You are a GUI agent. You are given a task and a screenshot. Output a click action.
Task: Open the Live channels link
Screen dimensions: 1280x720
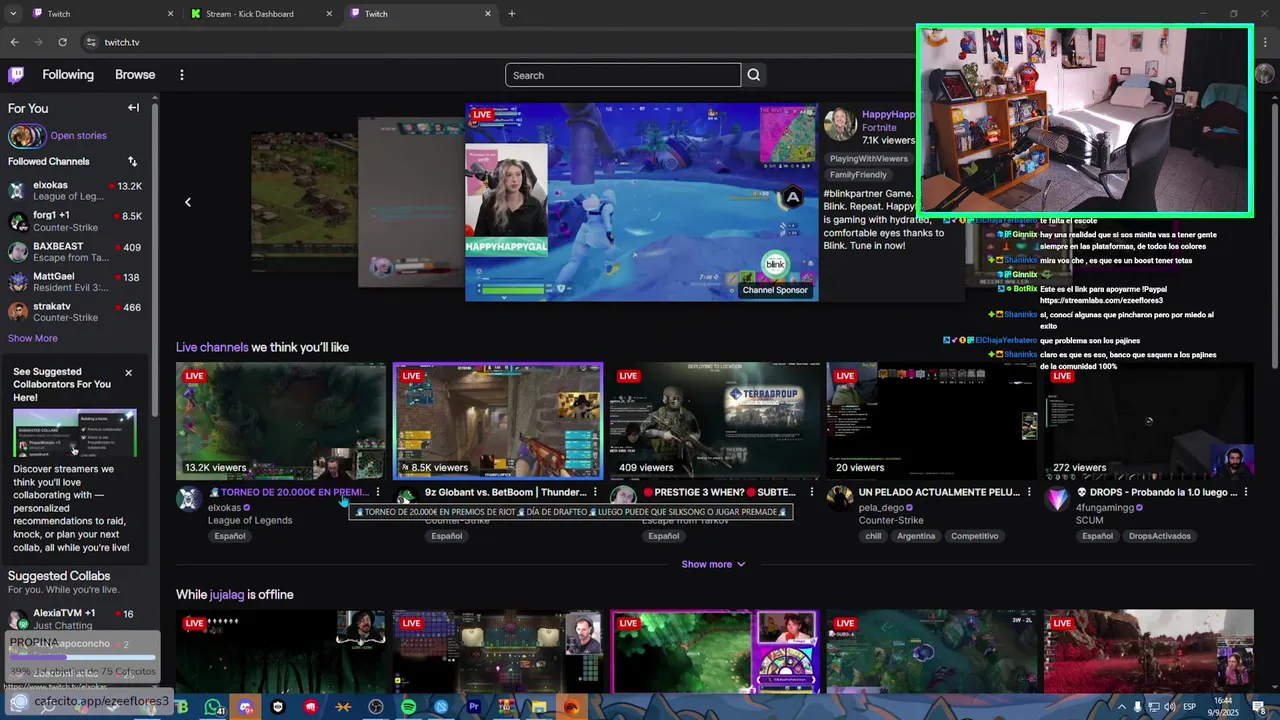tap(212, 347)
